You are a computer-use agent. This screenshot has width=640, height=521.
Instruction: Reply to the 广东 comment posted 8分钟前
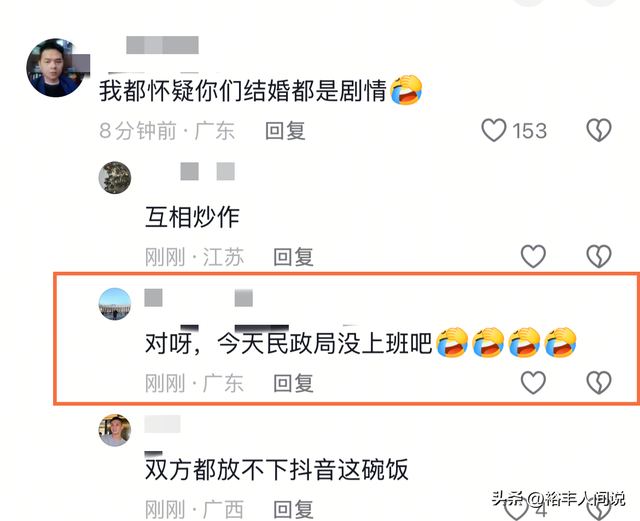click(285, 131)
